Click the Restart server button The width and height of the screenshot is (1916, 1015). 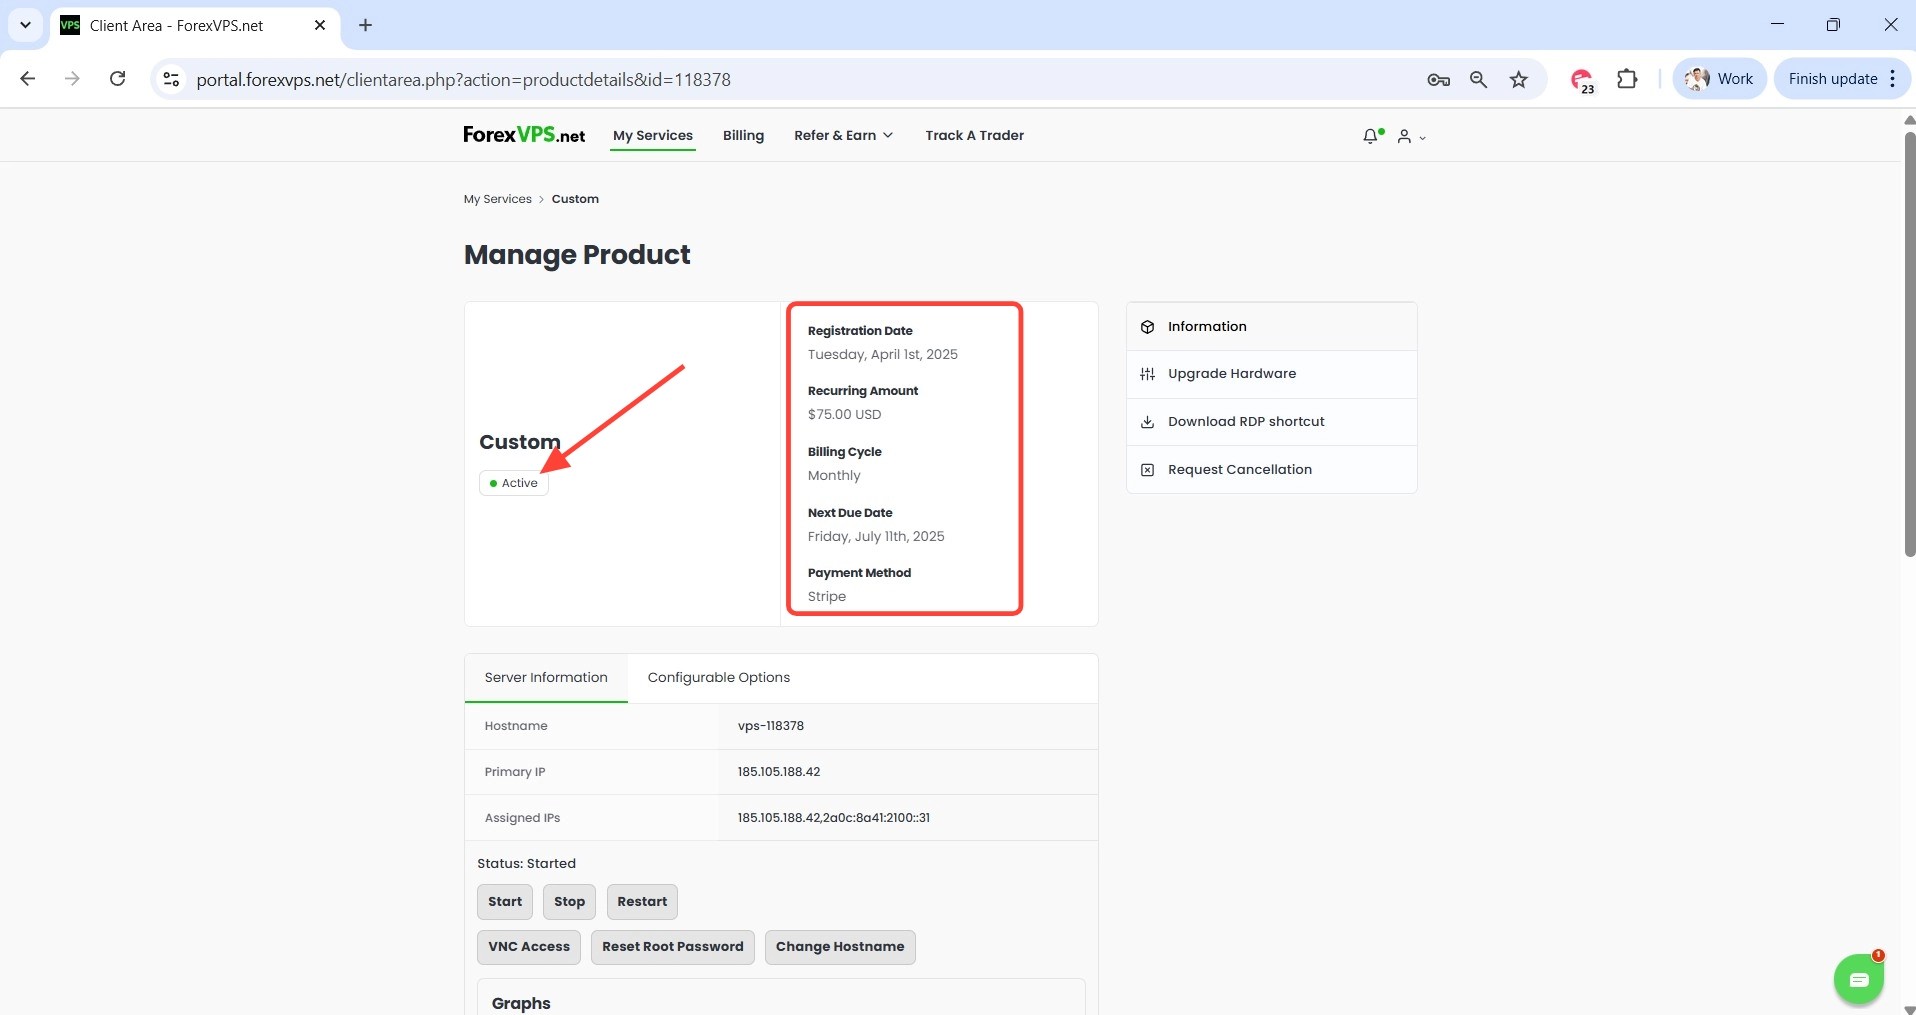click(x=642, y=902)
